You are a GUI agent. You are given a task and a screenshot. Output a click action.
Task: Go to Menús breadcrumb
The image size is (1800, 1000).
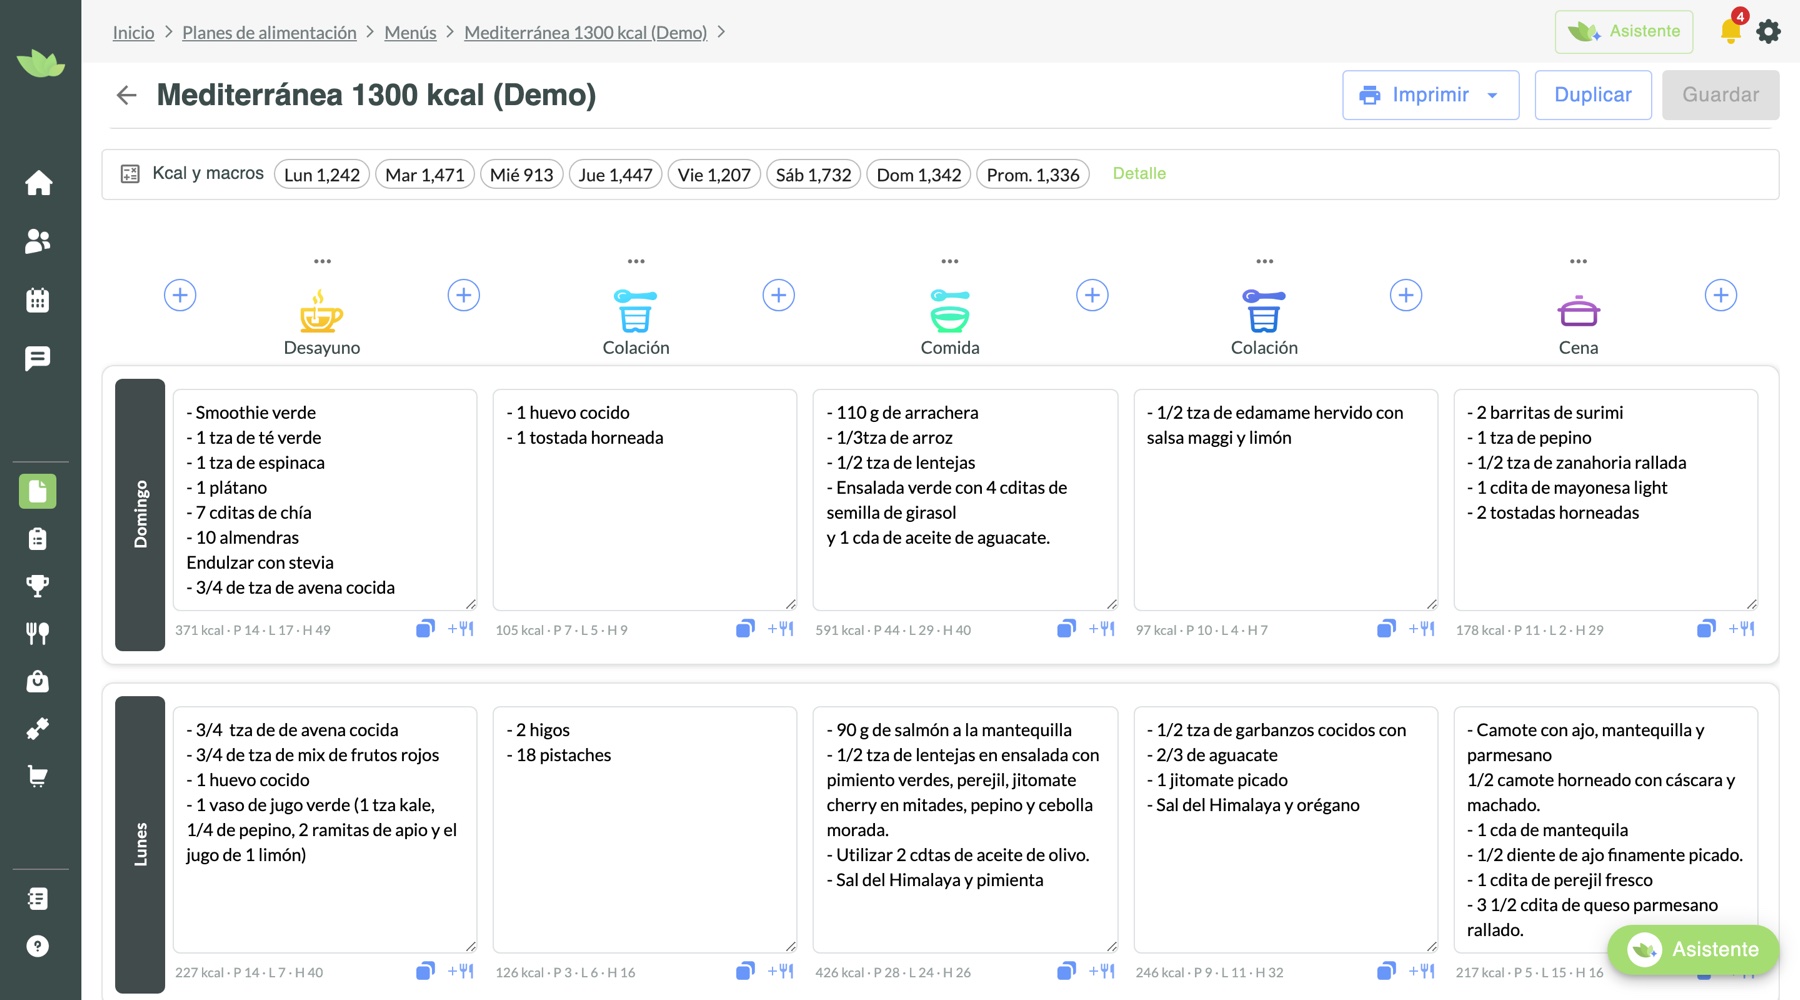(410, 33)
